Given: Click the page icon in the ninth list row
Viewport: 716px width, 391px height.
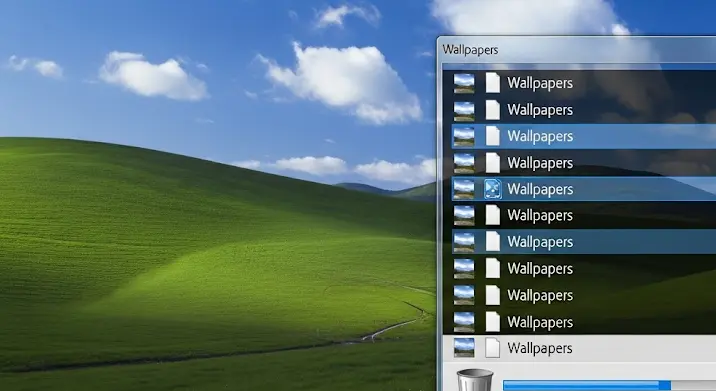Looking at the screenshot, I should point(492,296).
